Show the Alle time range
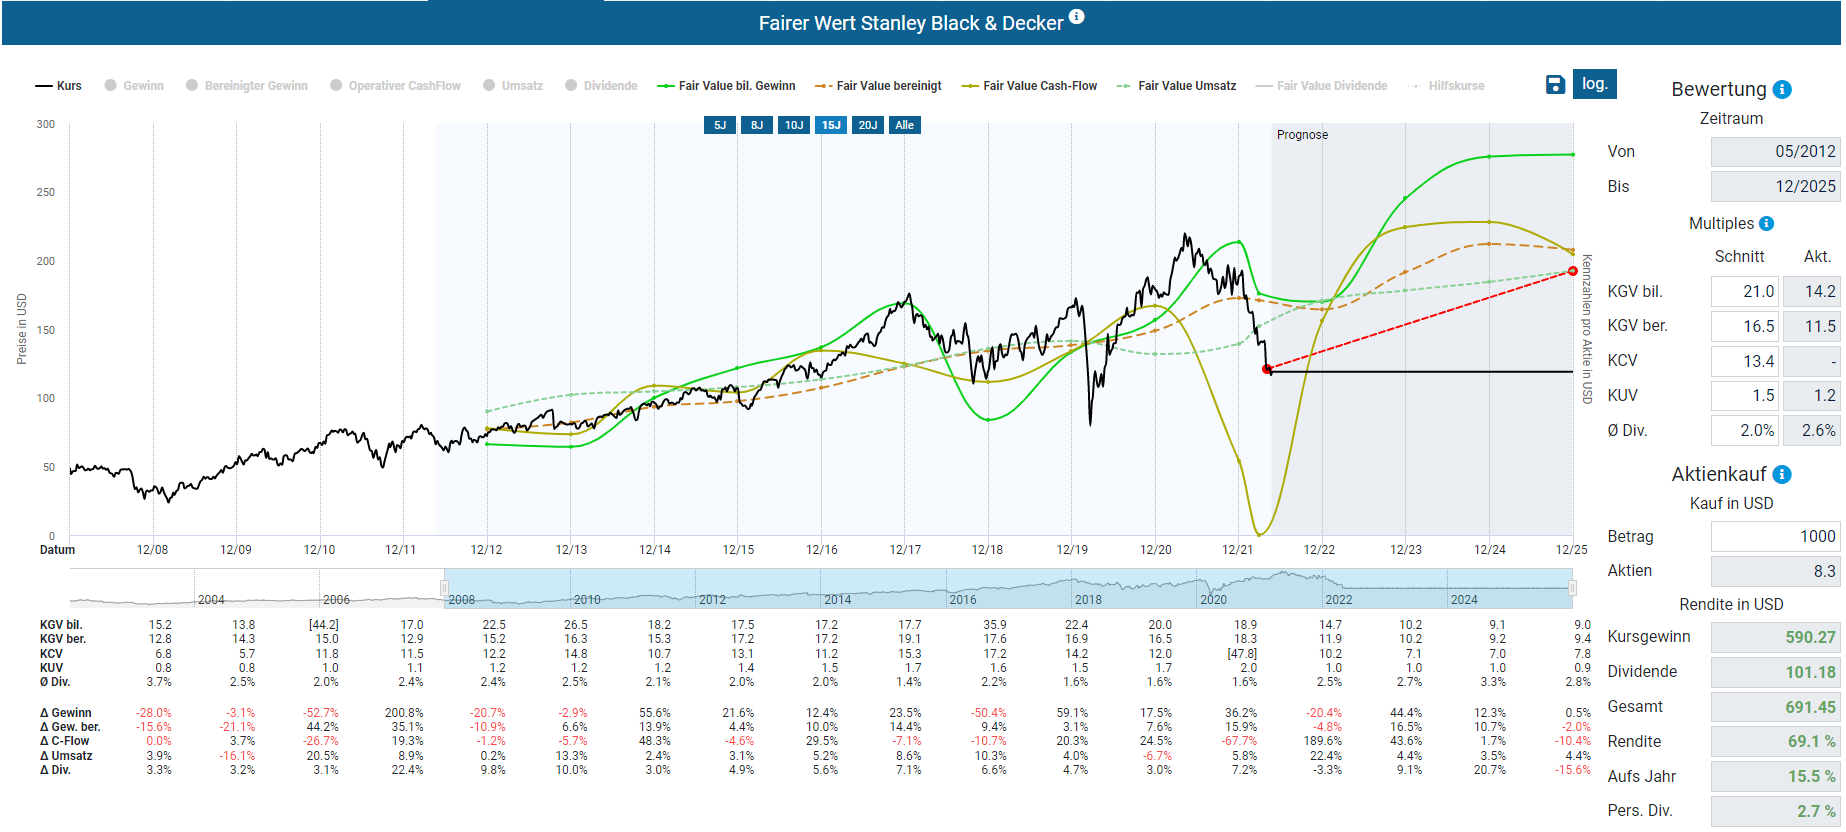The height and width of the screenshot is (832, 1846). [x=904, y=125]
